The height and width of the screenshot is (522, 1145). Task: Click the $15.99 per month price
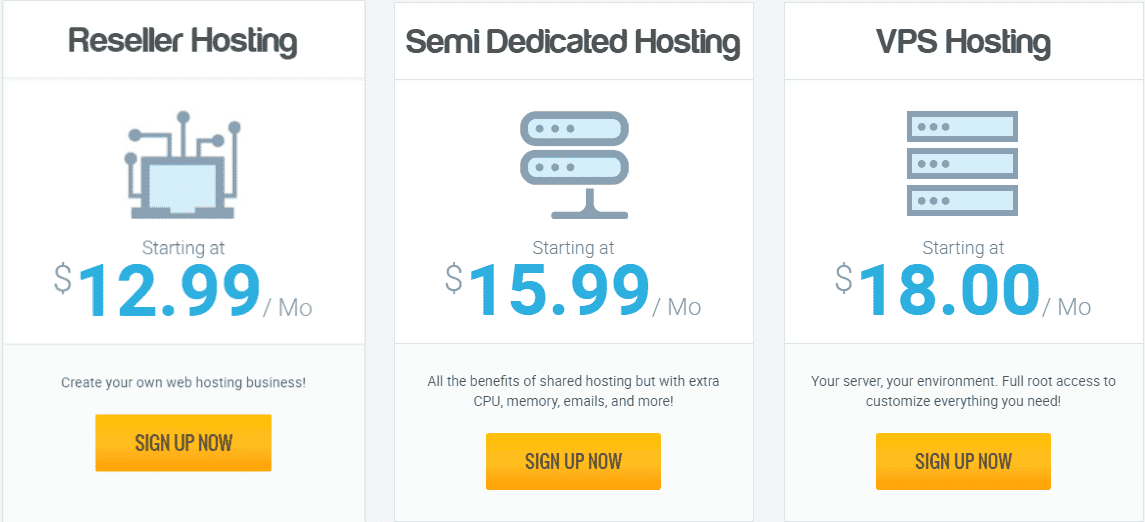point(573,290)
